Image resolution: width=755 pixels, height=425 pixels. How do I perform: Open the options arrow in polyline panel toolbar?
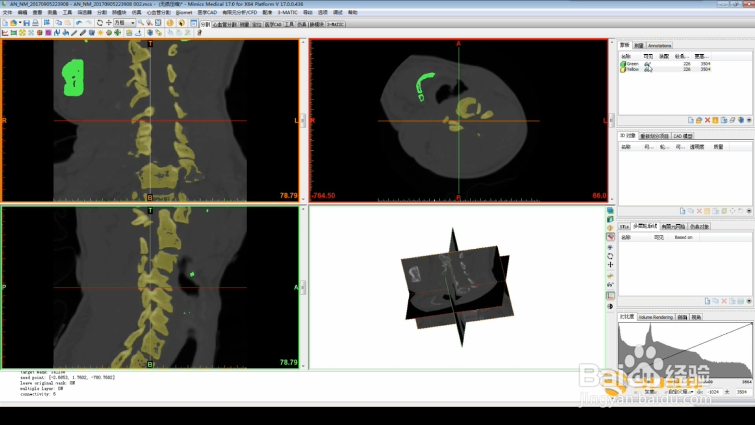(749, 301)
